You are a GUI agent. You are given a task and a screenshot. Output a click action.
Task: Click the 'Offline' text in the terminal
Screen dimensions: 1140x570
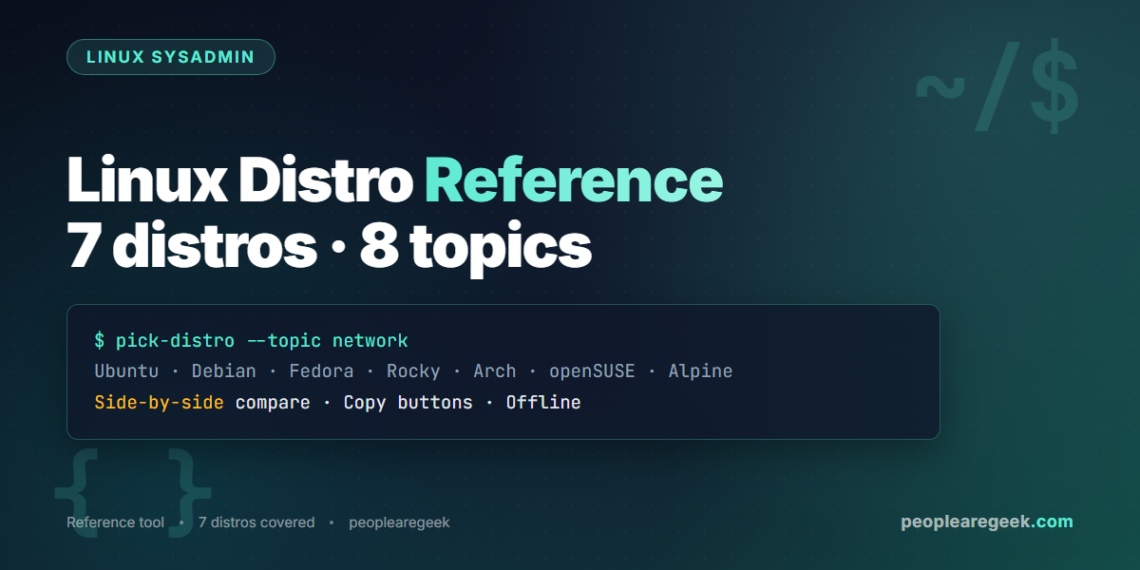coord(543,403)
